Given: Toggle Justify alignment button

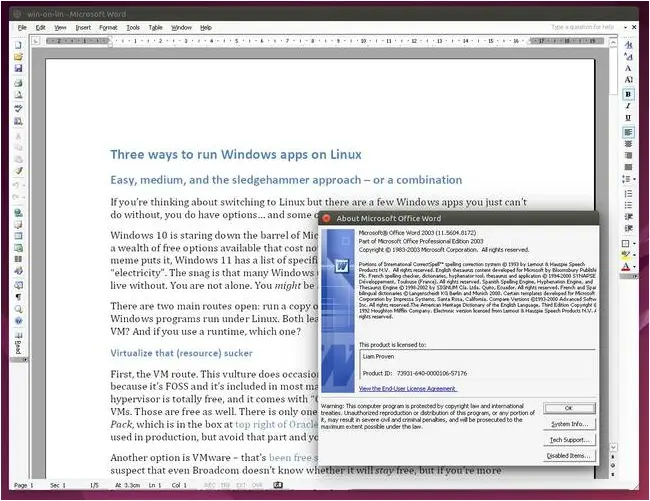Looking at the screenshot, I should (628, 167).
